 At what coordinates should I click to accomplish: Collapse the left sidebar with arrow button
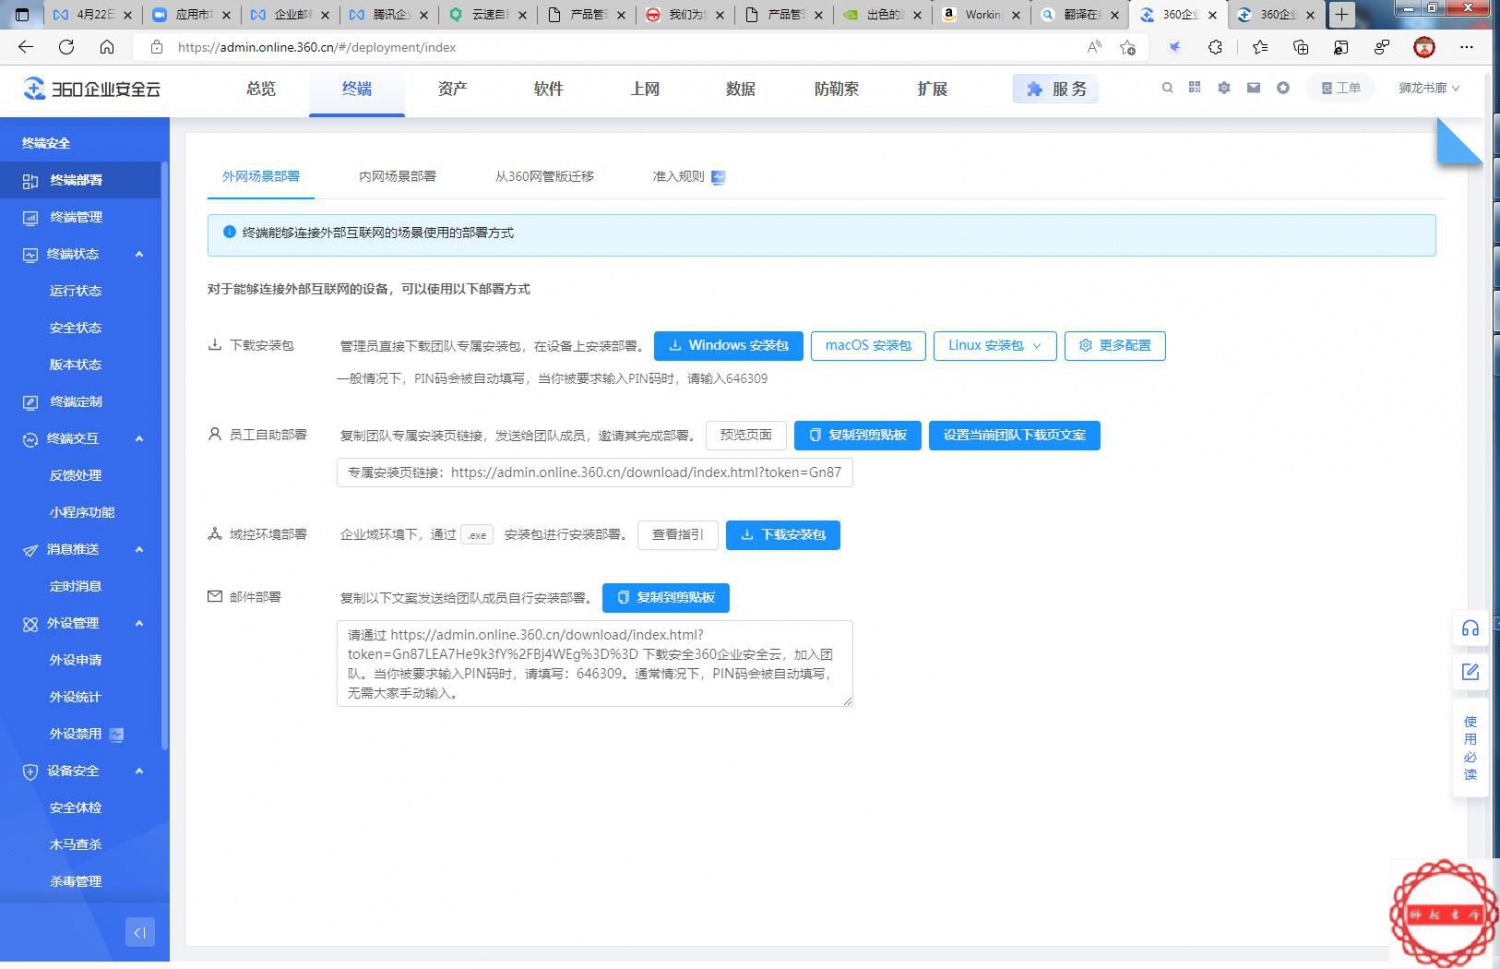tap(140, 932)
